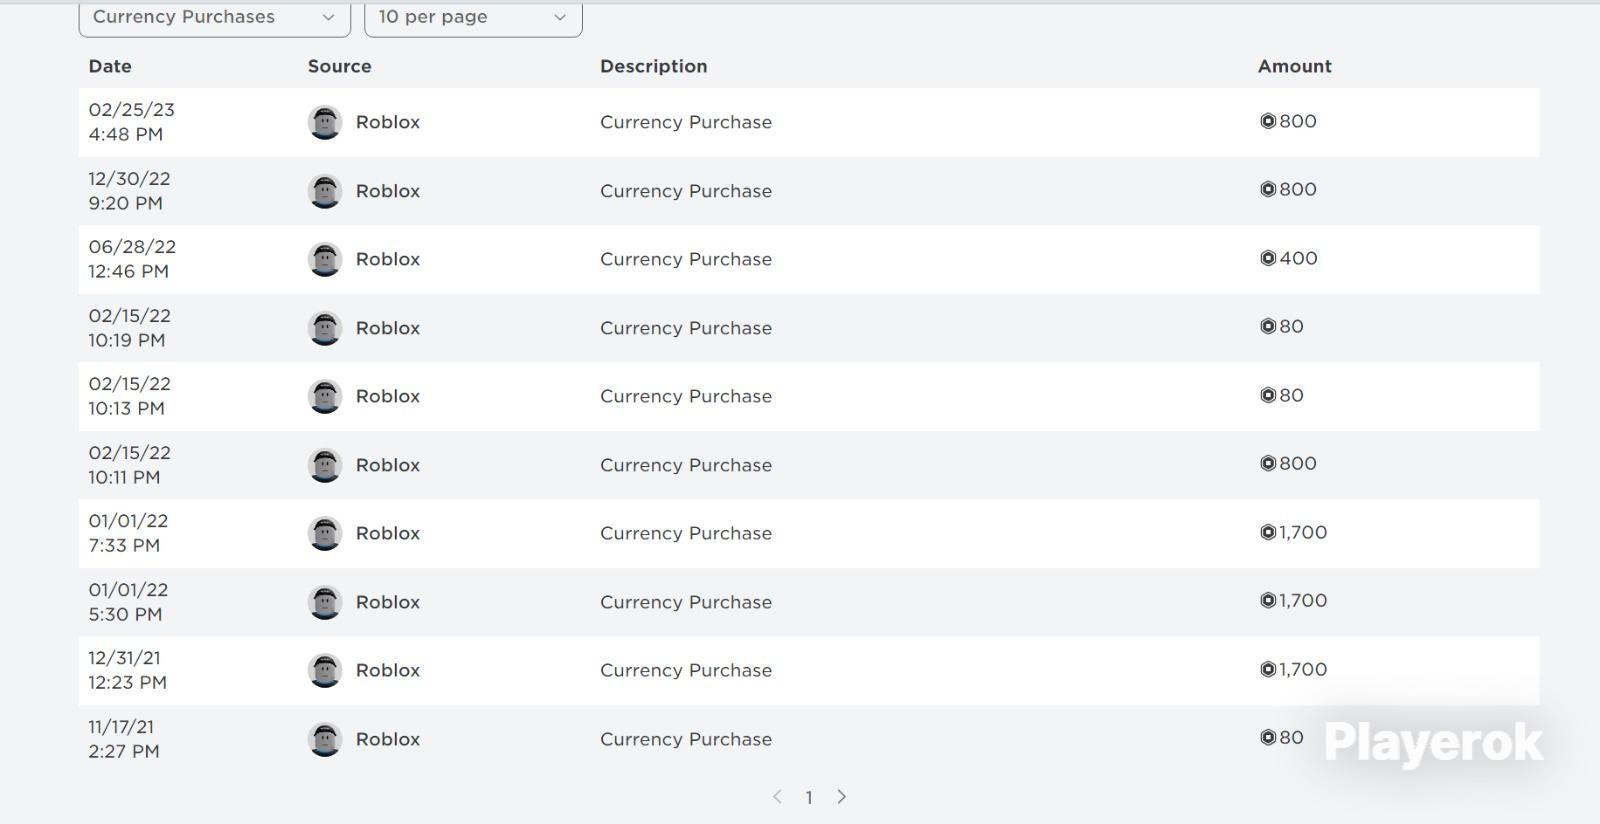The width and height of the screenshot is (1600, 824).
Task: Click Robux icon beside the 400 amount
Action: click(x=1268, y=258)
